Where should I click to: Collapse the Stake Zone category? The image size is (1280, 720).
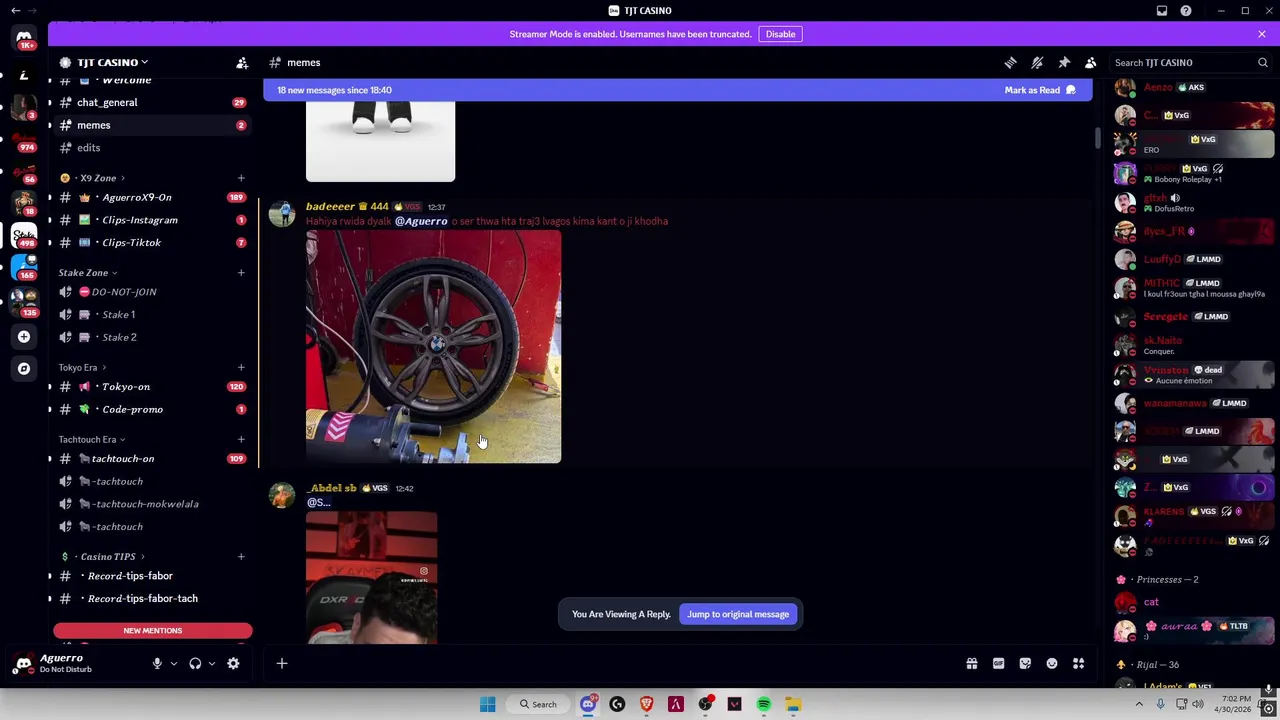[87, 273]
